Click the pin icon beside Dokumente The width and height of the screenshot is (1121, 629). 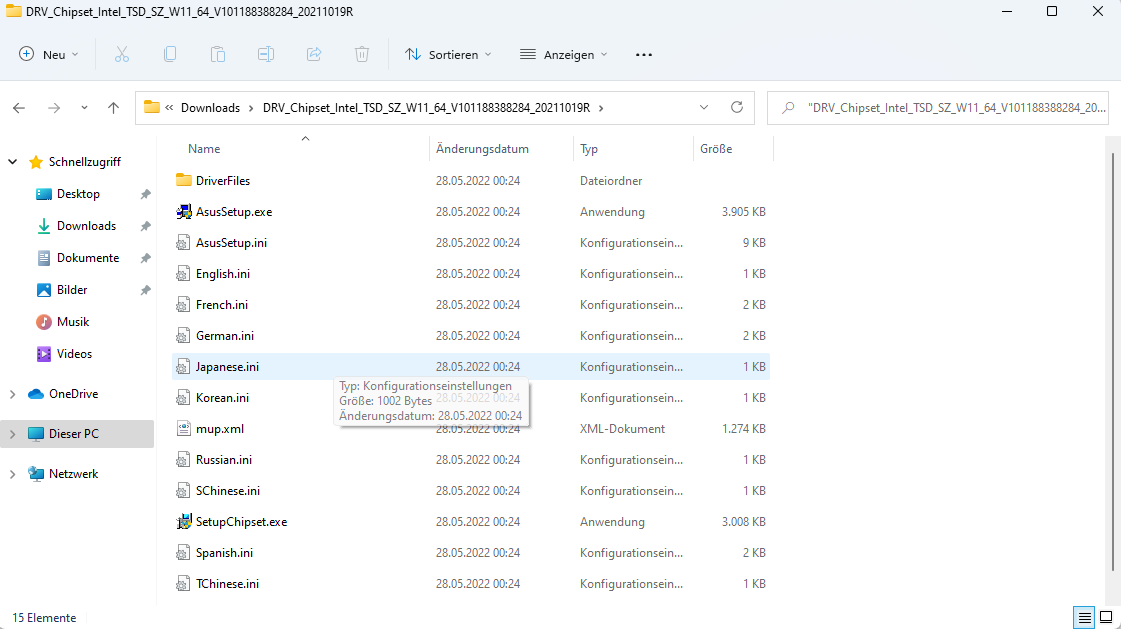(x=145, y=258)
